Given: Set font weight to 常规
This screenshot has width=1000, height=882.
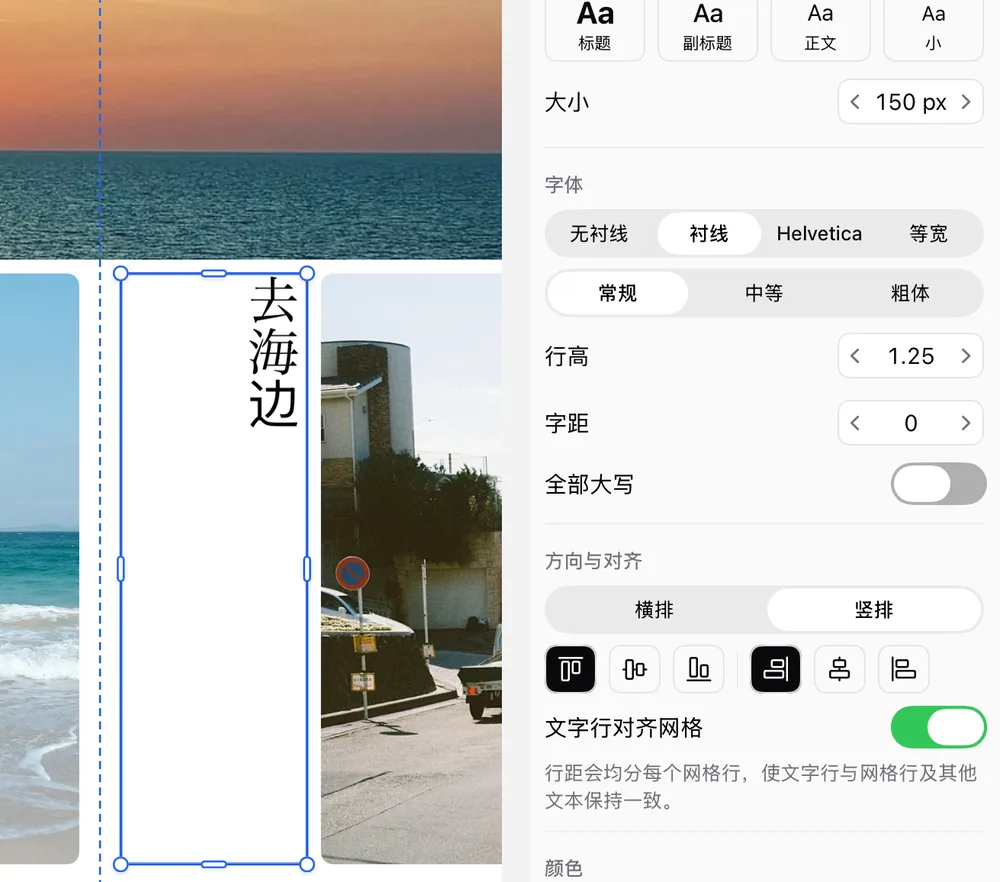Looking at the screenshot, I should pos(617,293).
